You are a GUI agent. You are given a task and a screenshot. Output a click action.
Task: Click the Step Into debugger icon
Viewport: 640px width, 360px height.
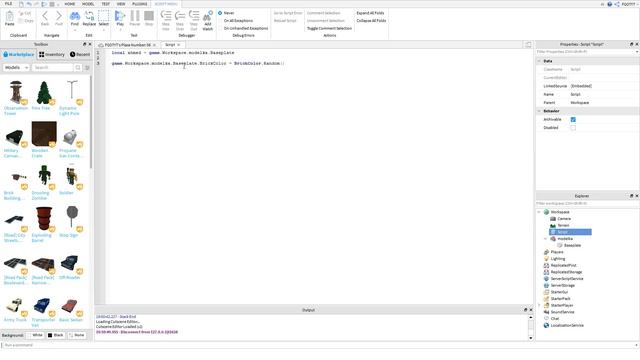[166, 16]
